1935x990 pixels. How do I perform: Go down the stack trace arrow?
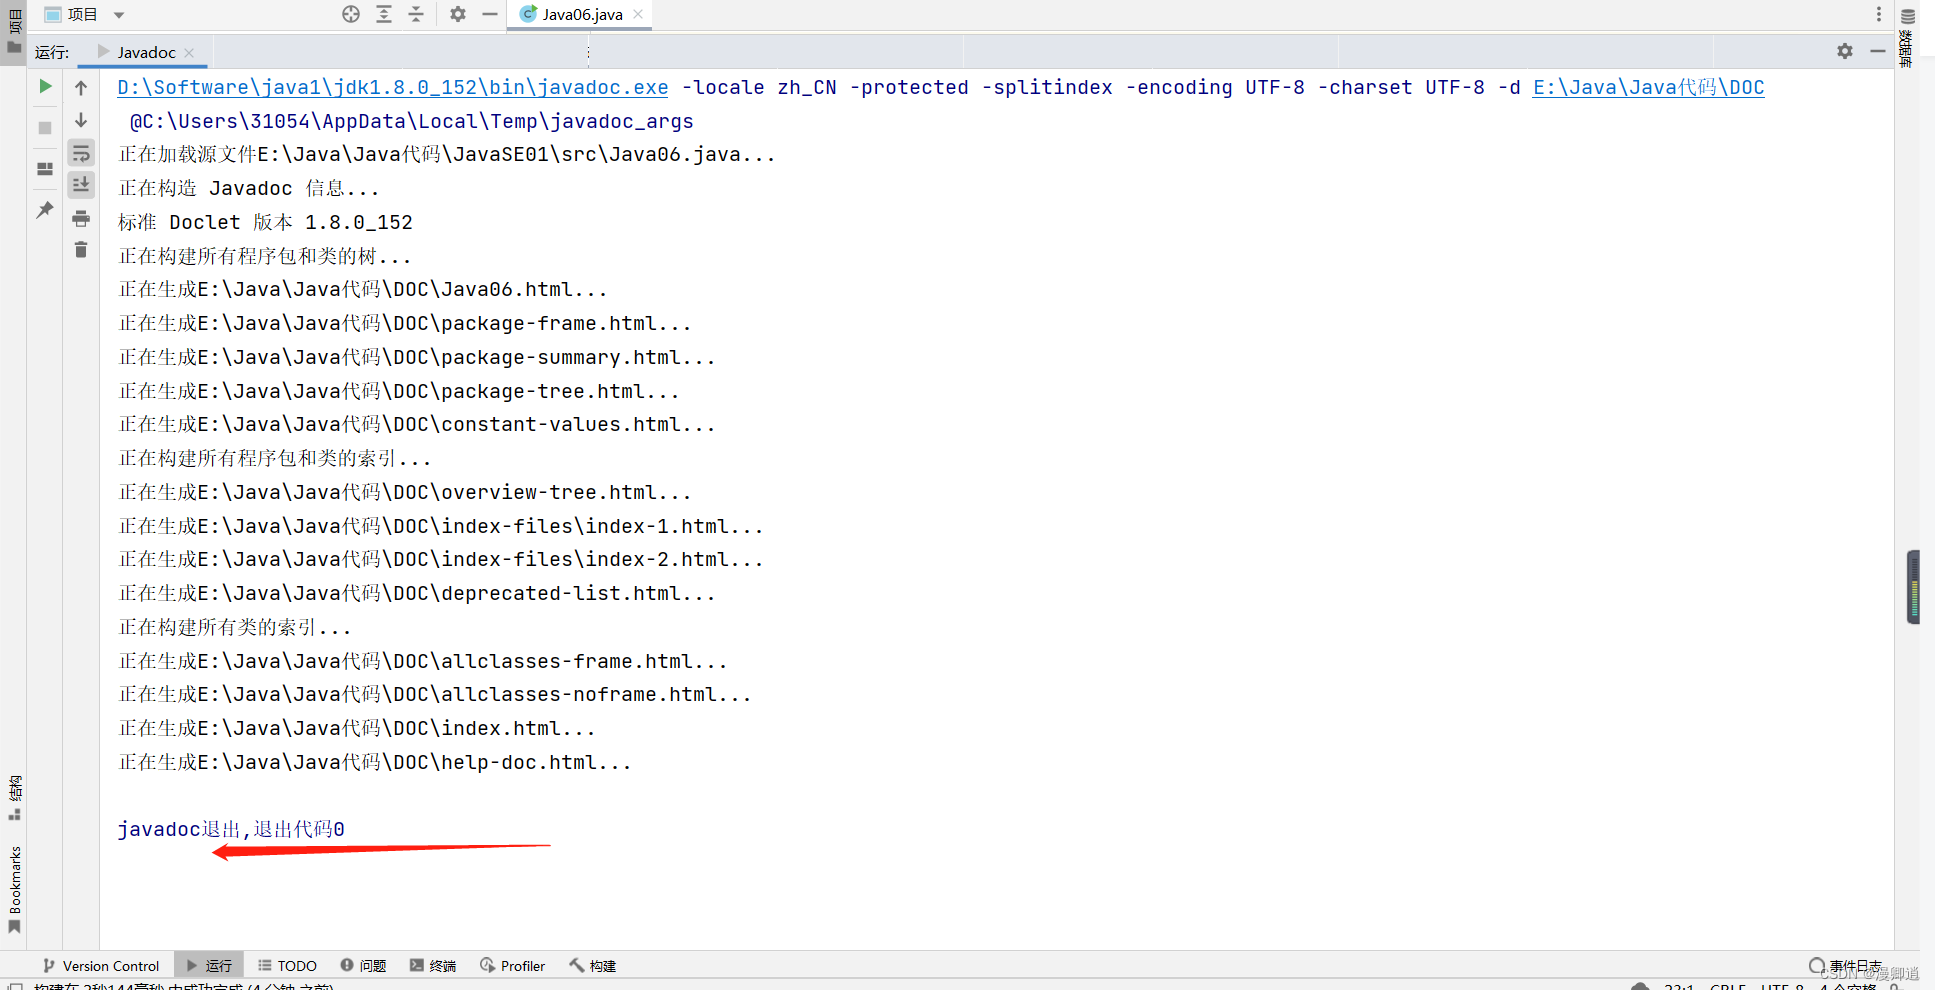coord(81,120)
